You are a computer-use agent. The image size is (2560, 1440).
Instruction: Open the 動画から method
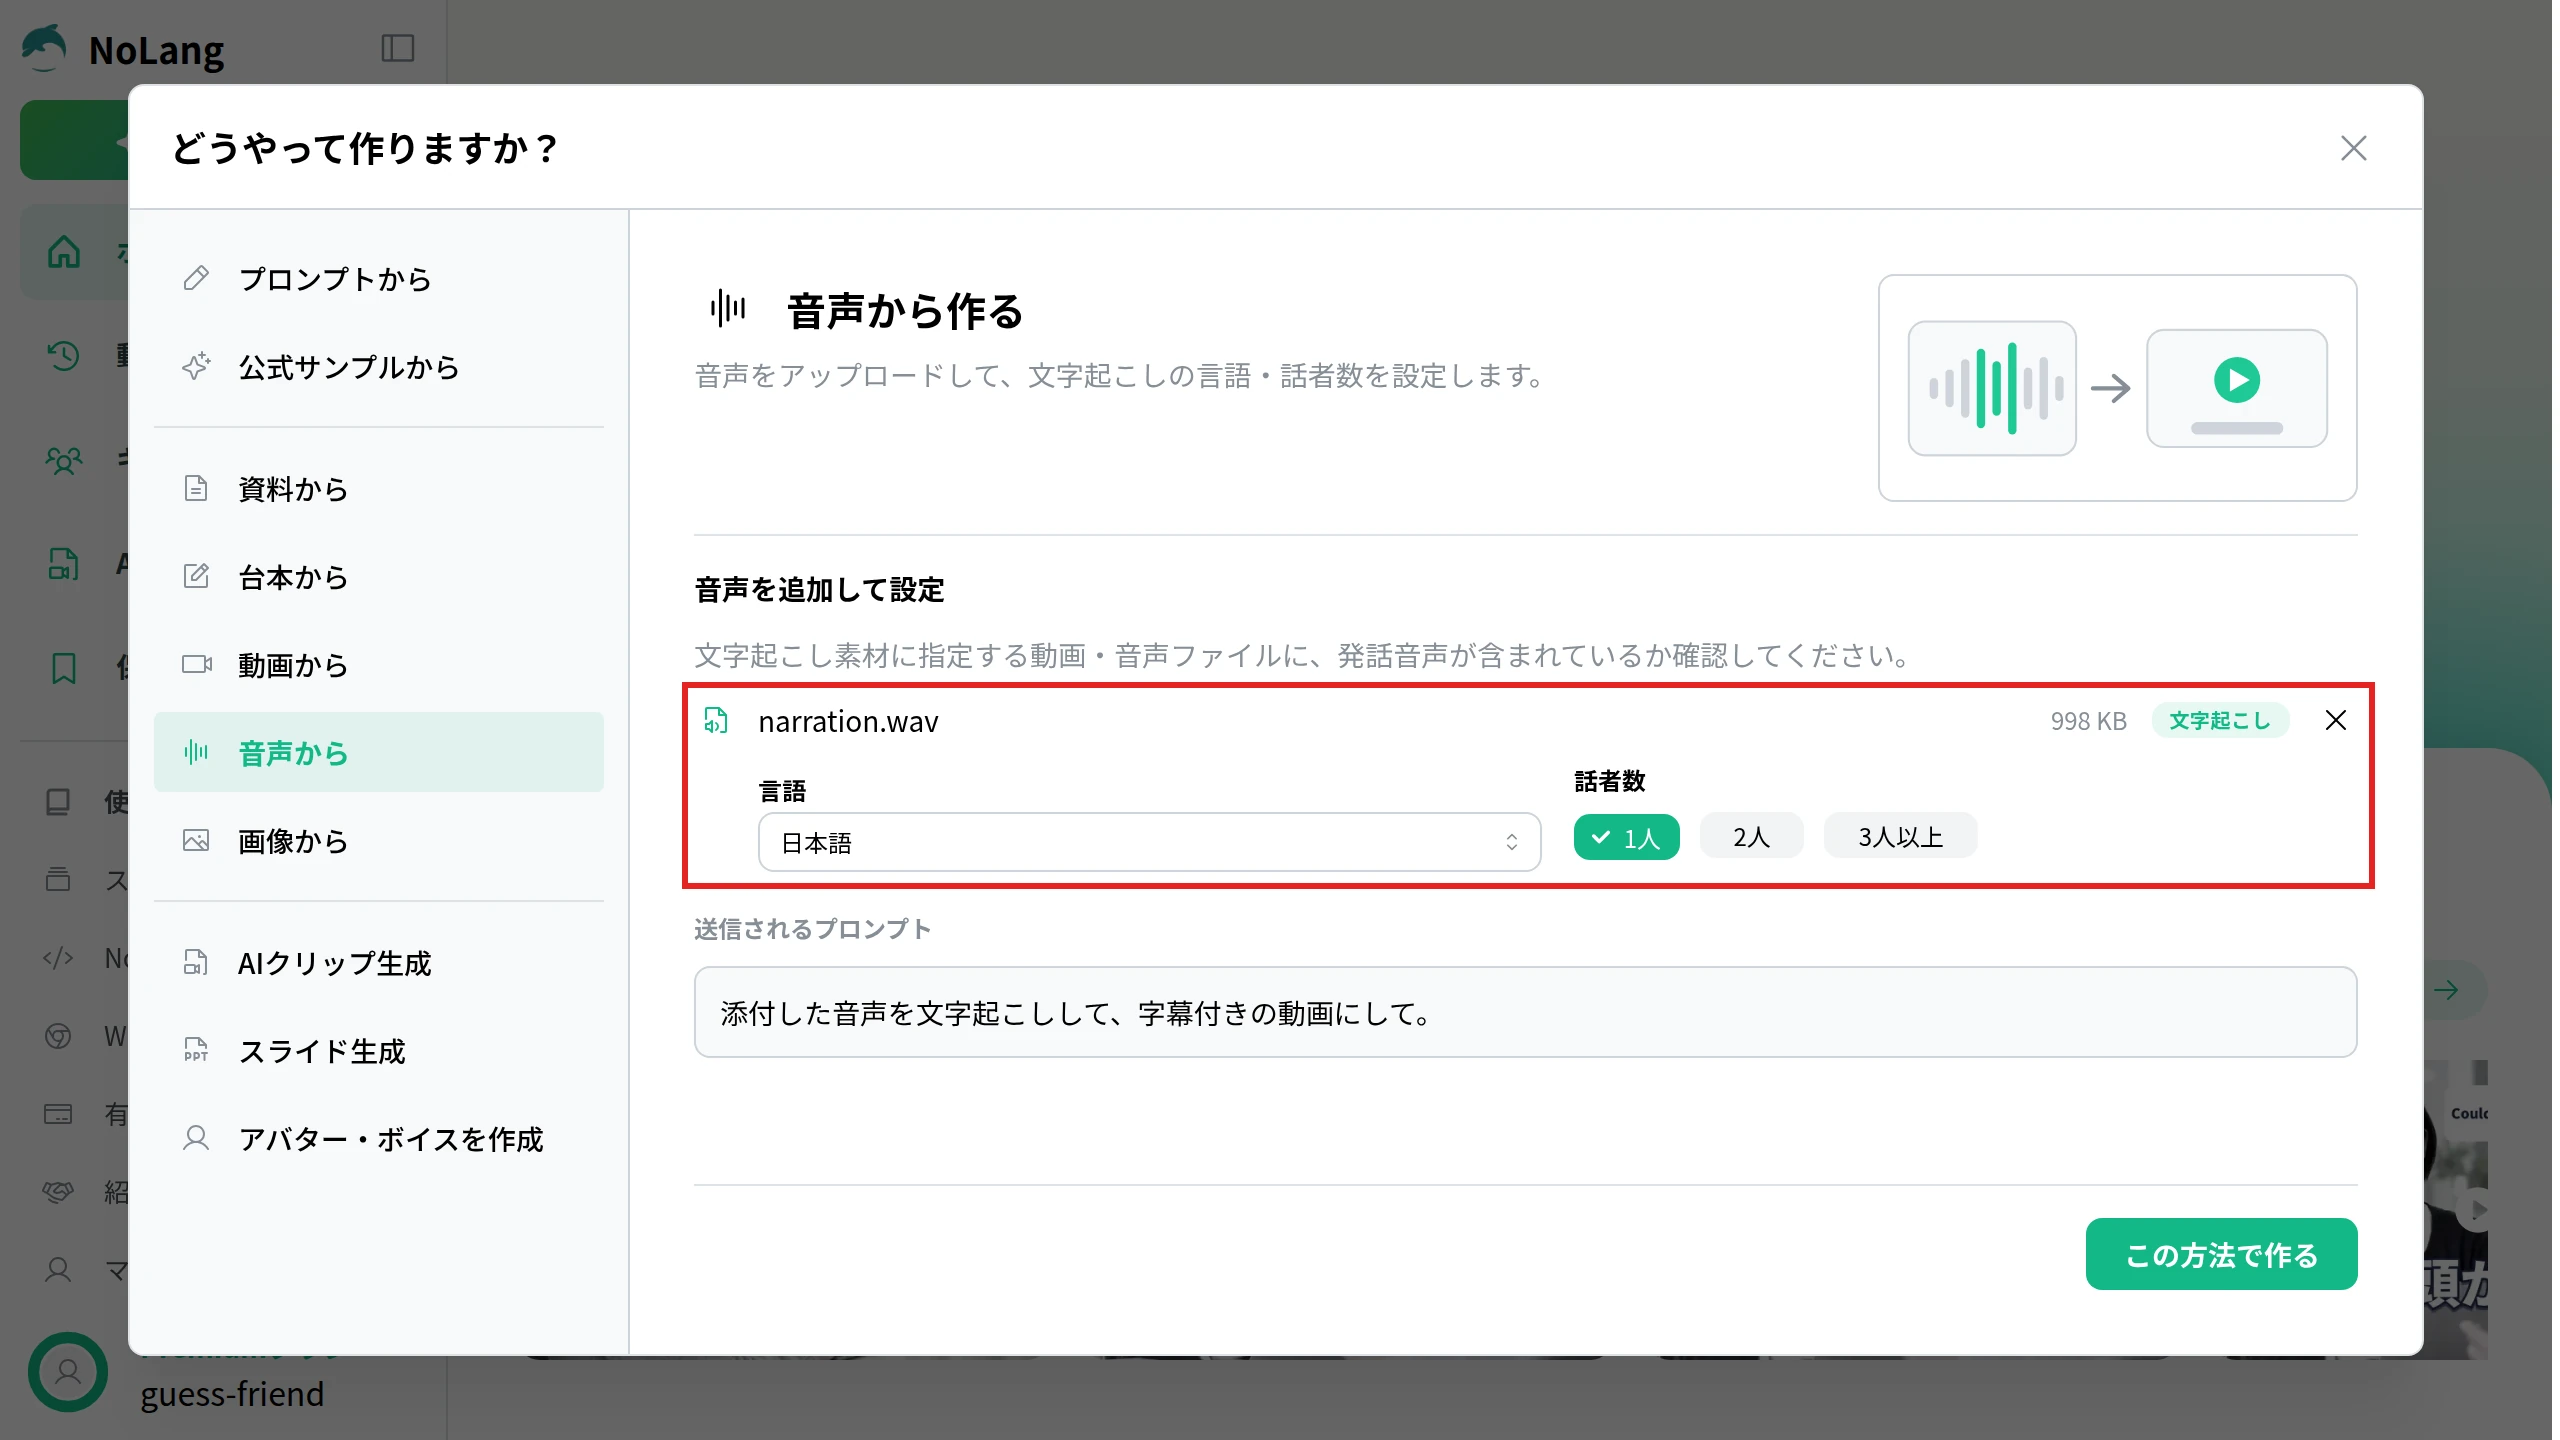click(x=378, y=664)
